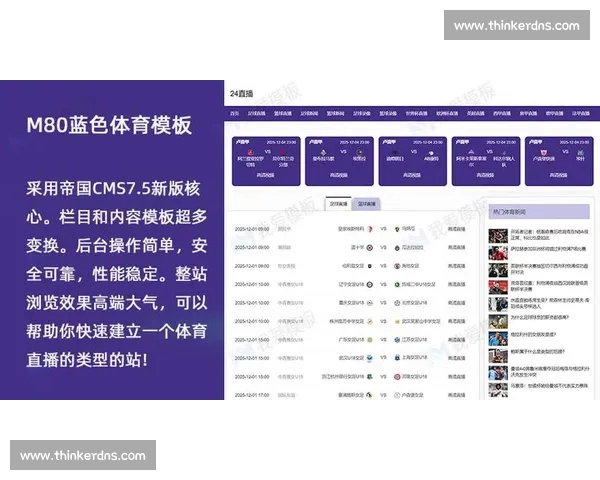Click 高清视频 in the third match card
Screen dimensions: 600x480
tap(412, 175)
